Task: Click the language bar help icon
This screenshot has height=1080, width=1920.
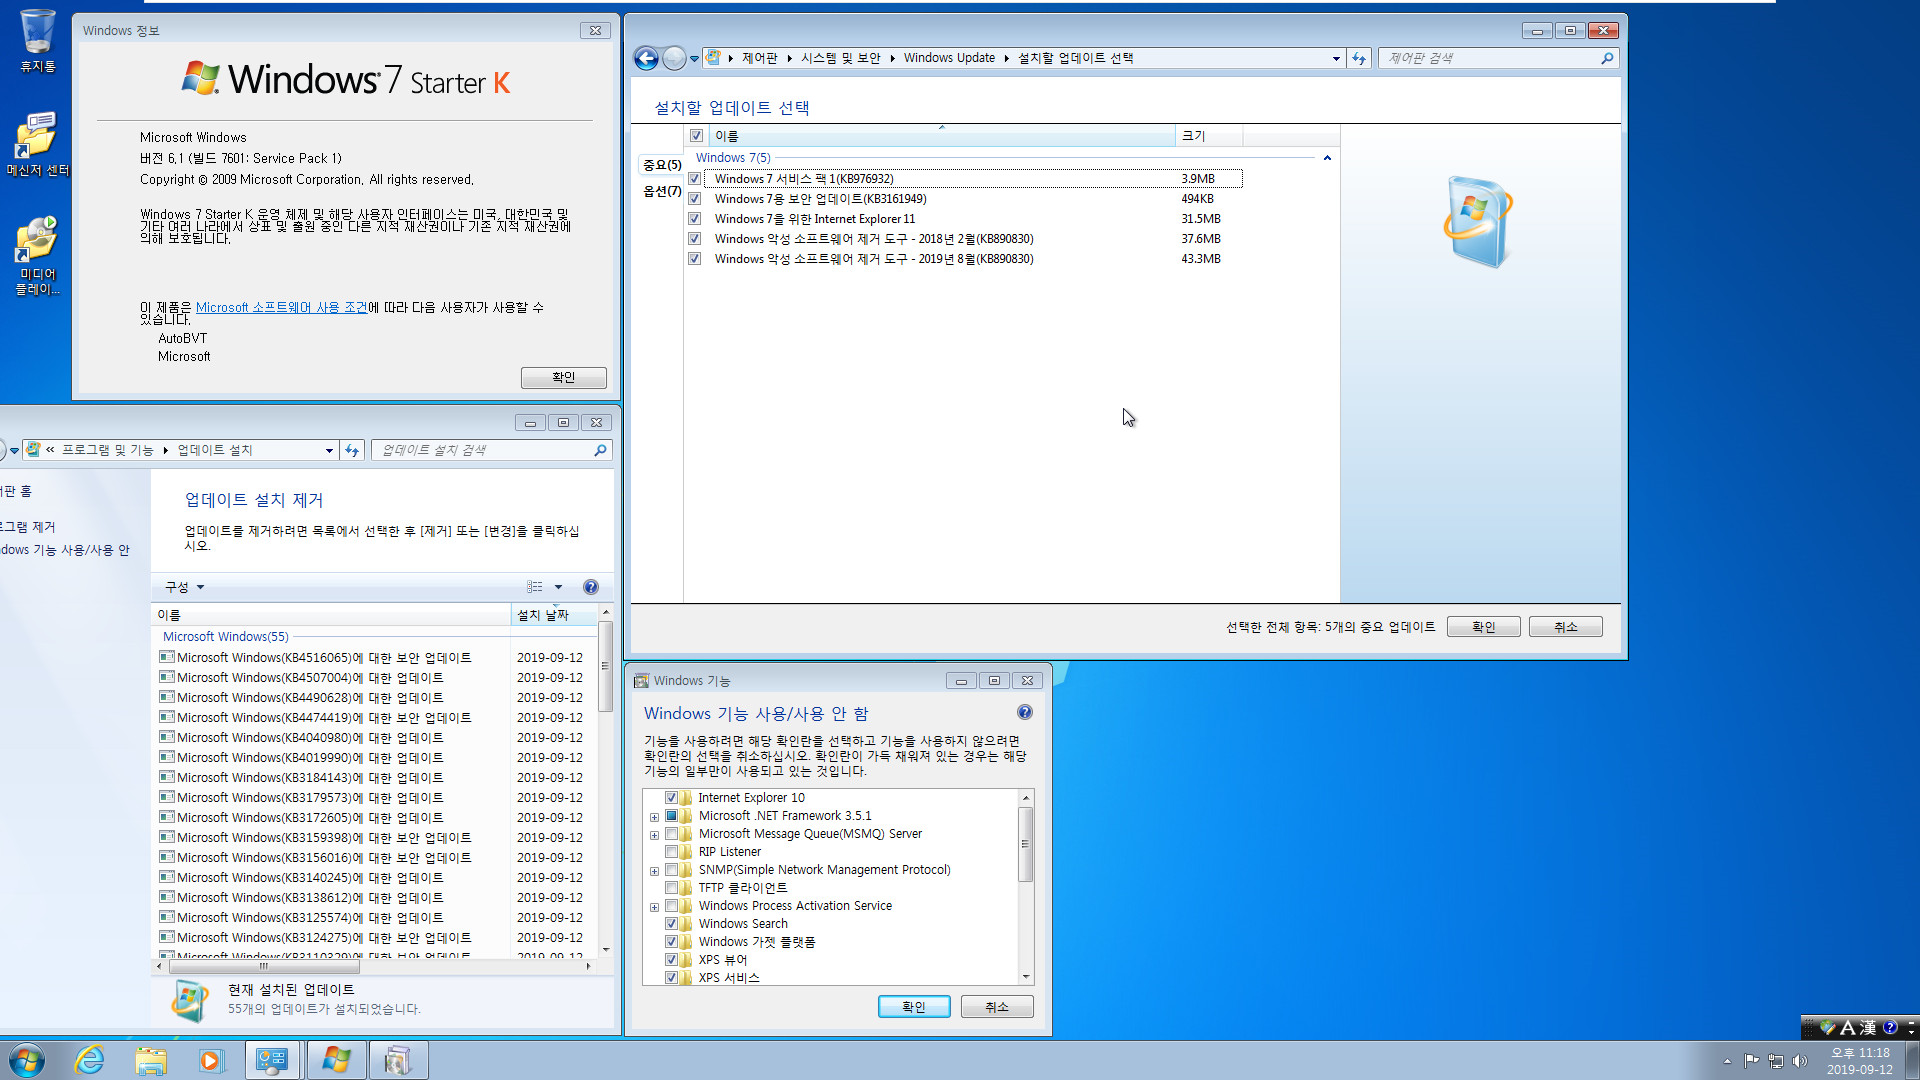Action: pyautogui.click(x=1889, y=1027)
